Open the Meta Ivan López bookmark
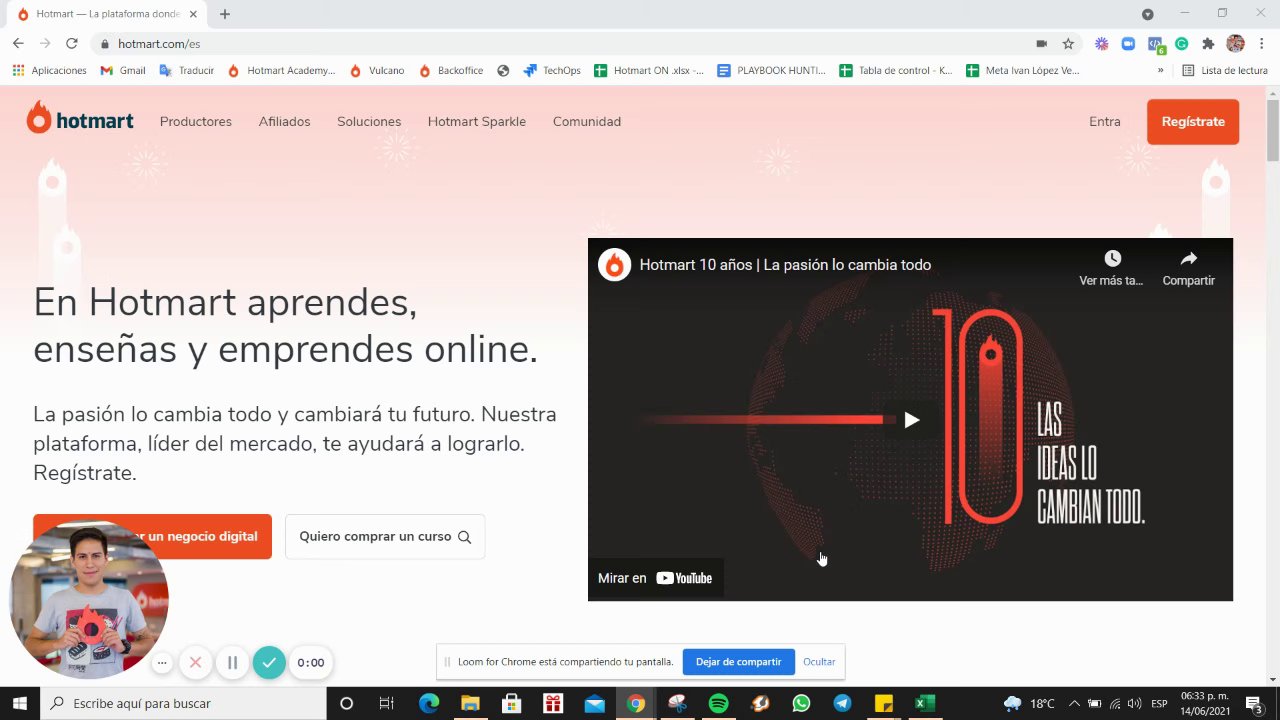1280x720 pixels. [1023, 71]
